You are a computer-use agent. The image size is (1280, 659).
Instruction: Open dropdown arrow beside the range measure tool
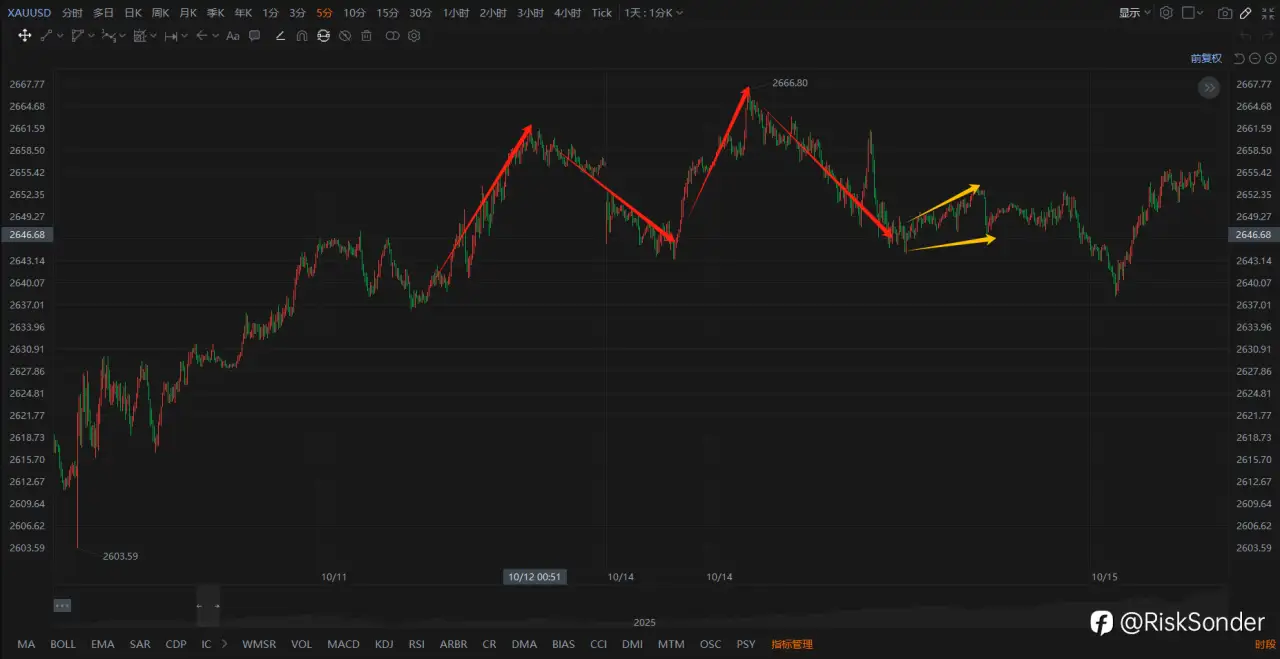pyautogui.click(x=184, y=35)
